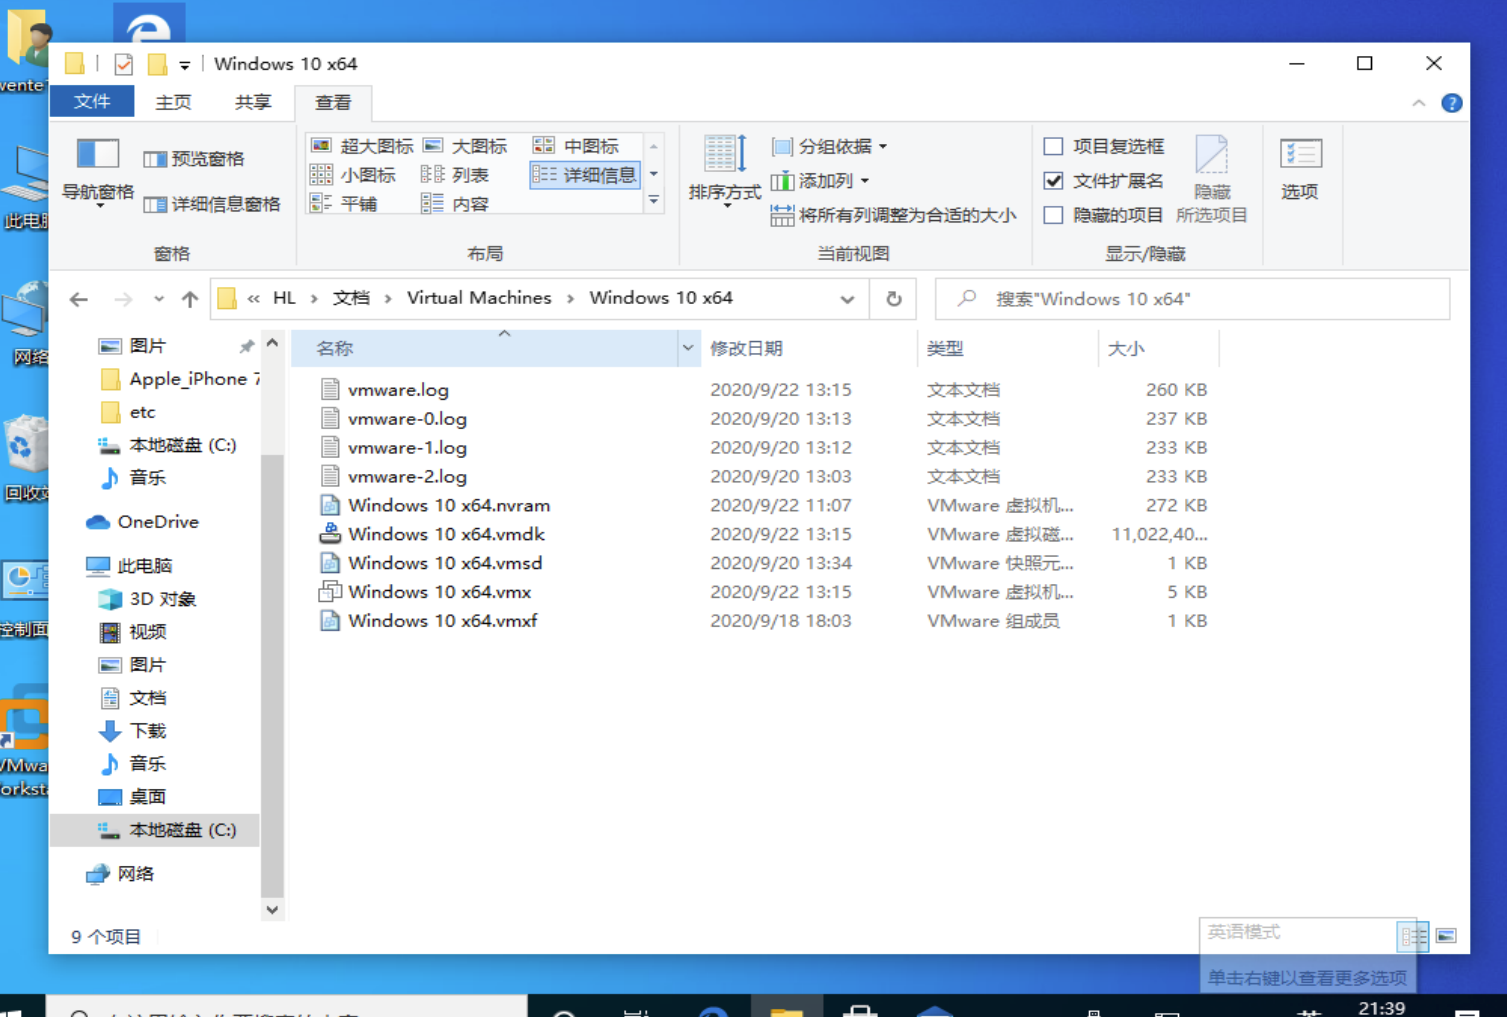1507x1017 pixels.
Task: Open the Add columns (添加列) dropdown
Action: point(820,181)
